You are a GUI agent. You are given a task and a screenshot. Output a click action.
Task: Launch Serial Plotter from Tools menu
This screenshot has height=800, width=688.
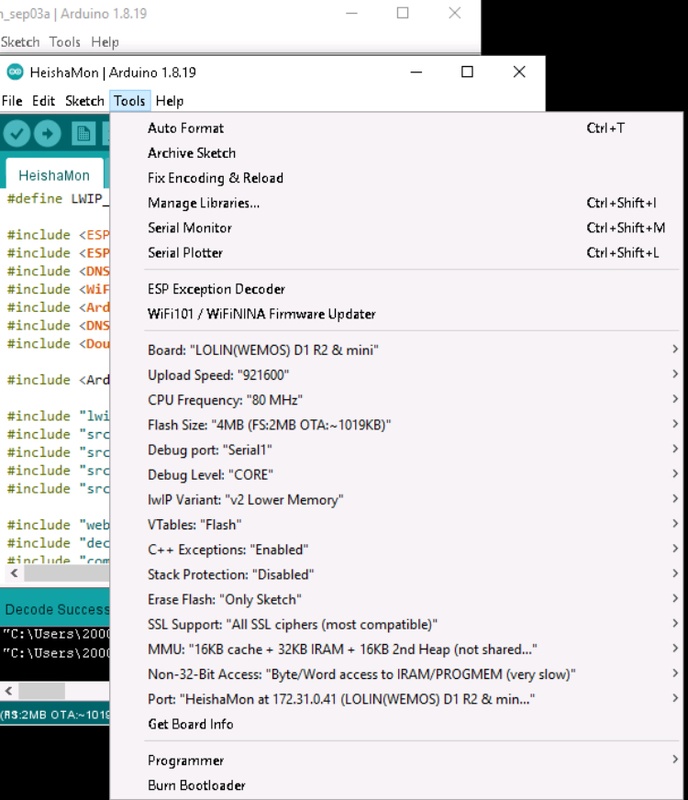click(397, 253)
